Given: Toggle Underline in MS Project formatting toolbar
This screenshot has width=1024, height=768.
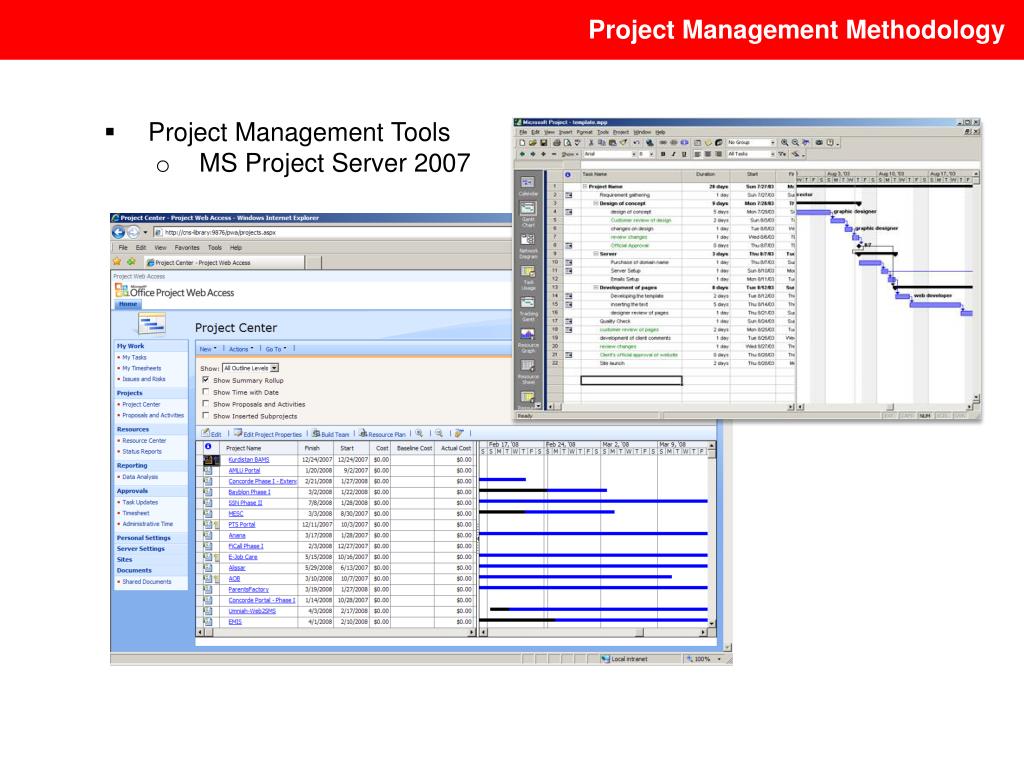Looking at the screenshot, I should [x=684, y=154].
